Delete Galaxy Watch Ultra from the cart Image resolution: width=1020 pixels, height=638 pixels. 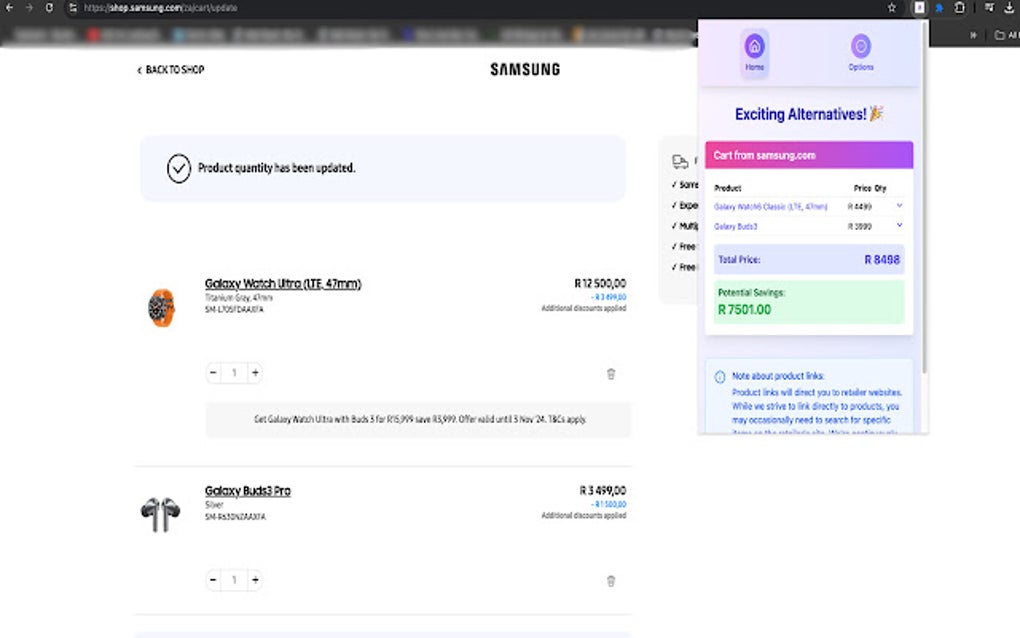coord(611,374)
